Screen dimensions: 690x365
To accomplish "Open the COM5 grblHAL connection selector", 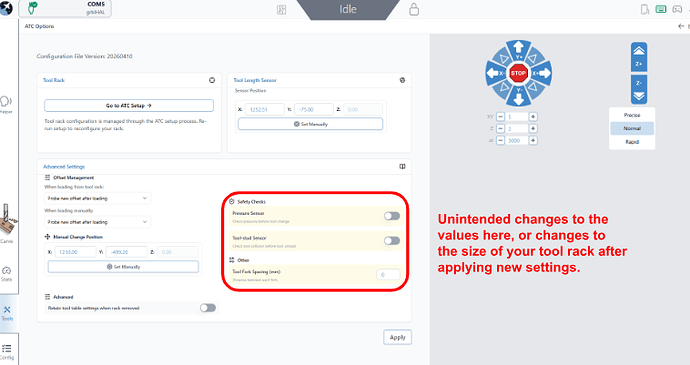I will (65, 8).
